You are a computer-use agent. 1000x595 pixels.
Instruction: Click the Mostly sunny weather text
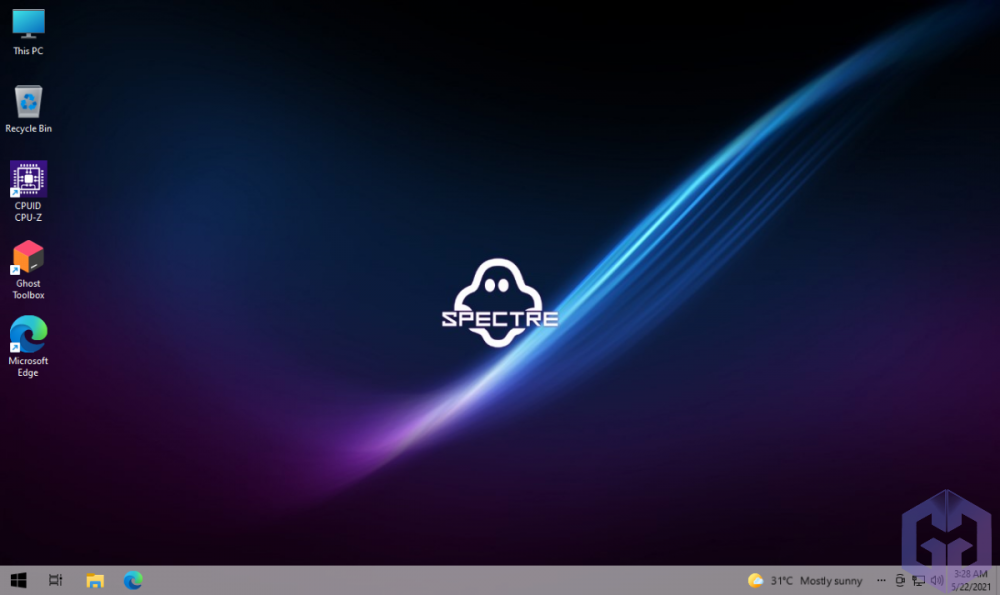[831, 580]
